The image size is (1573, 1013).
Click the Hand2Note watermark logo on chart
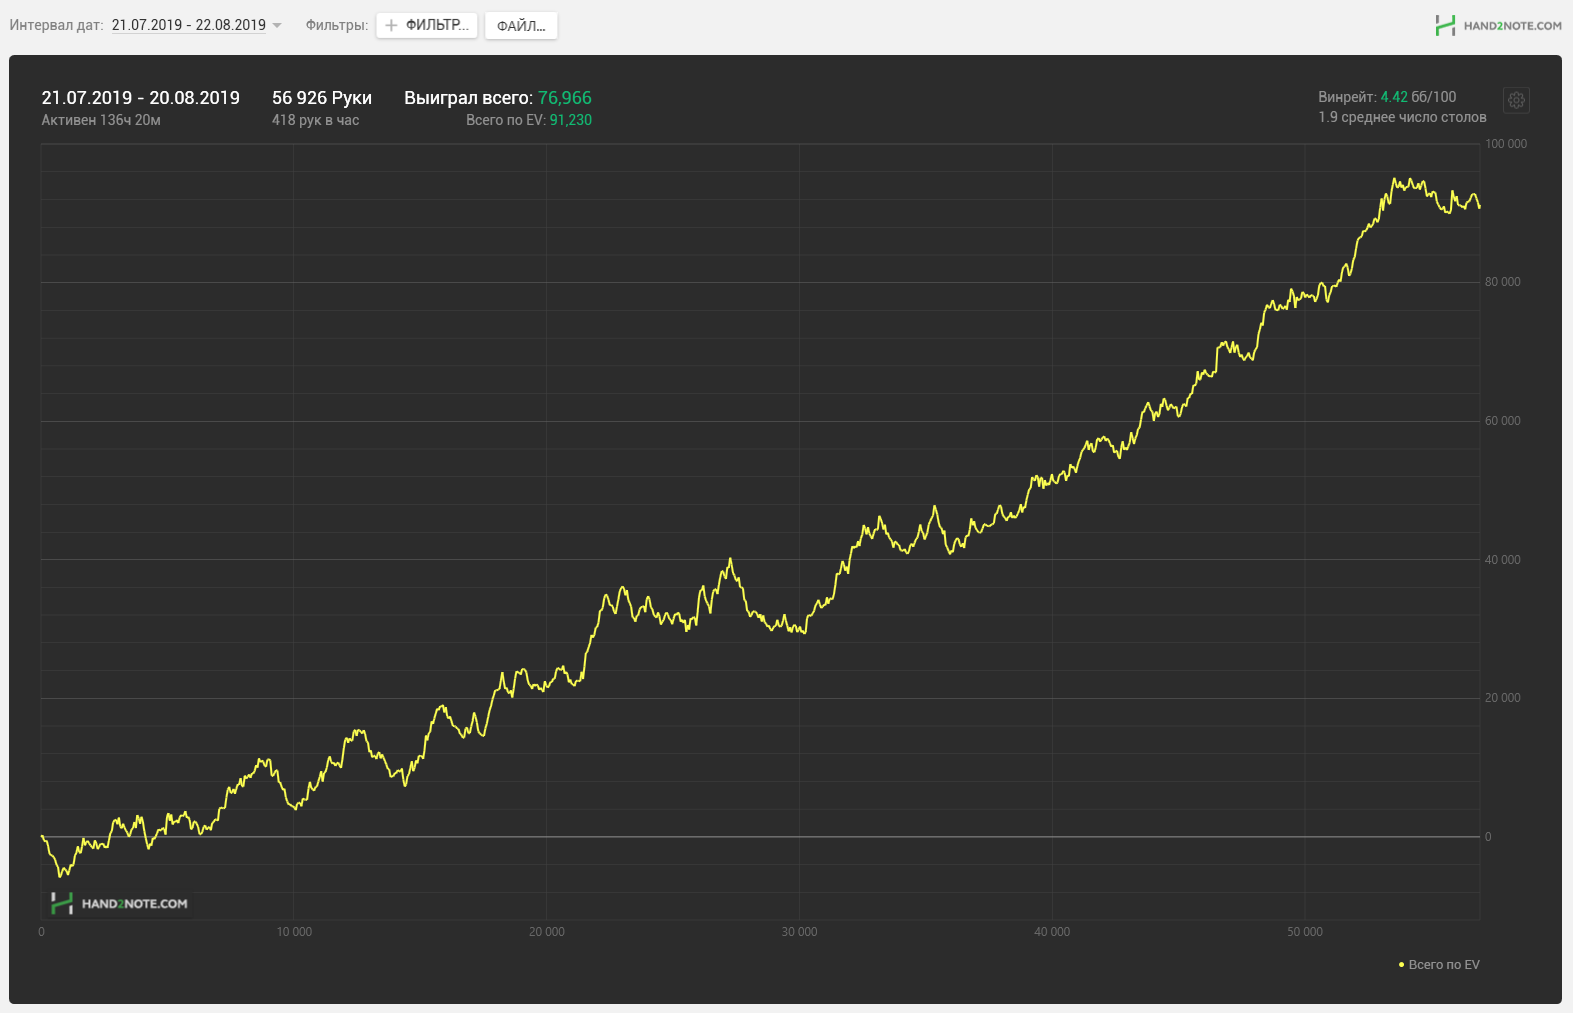120,904
